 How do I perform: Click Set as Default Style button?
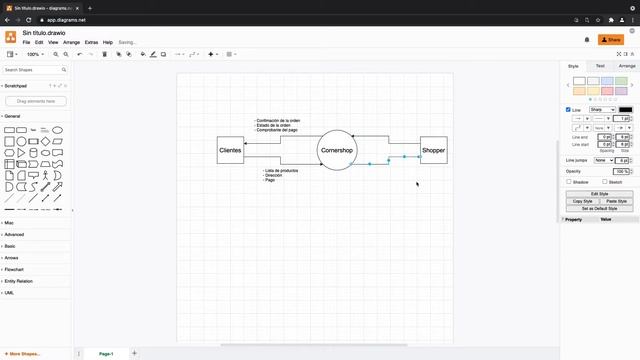(x=599, y=209)
